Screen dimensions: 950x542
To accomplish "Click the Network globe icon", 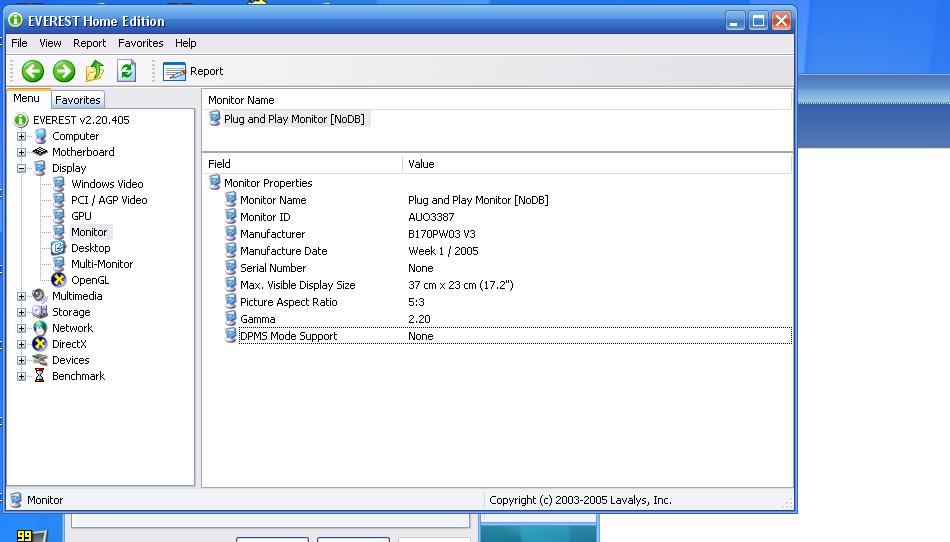I will (x=40, y=328).
